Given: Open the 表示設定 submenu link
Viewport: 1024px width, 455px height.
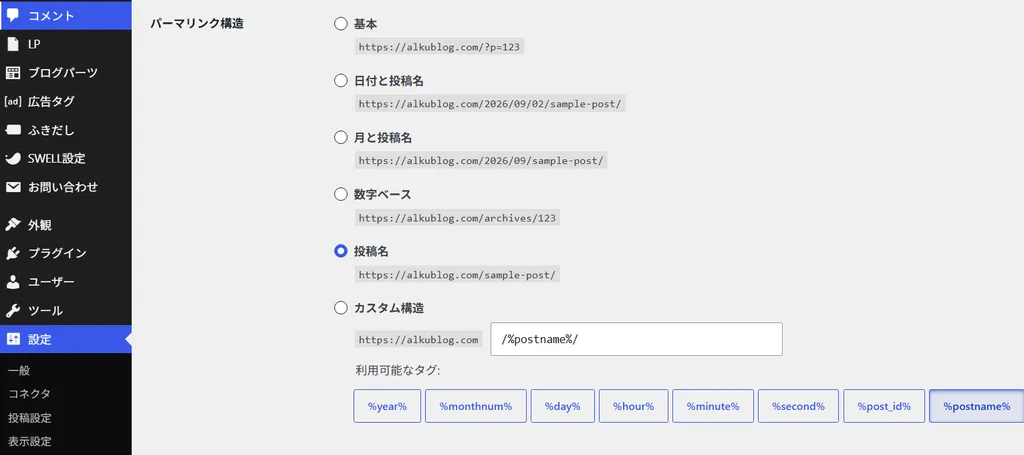Looking at the screenshot, I should (x=29, y=441).
